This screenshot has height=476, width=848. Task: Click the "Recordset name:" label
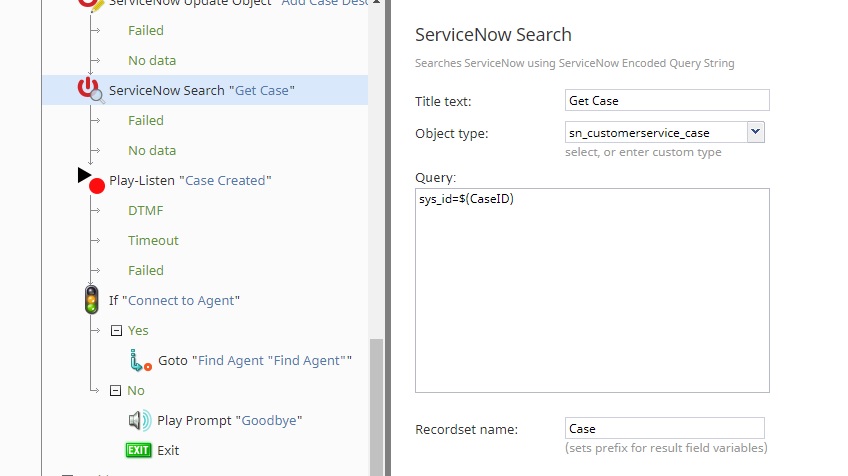(466, 429)
